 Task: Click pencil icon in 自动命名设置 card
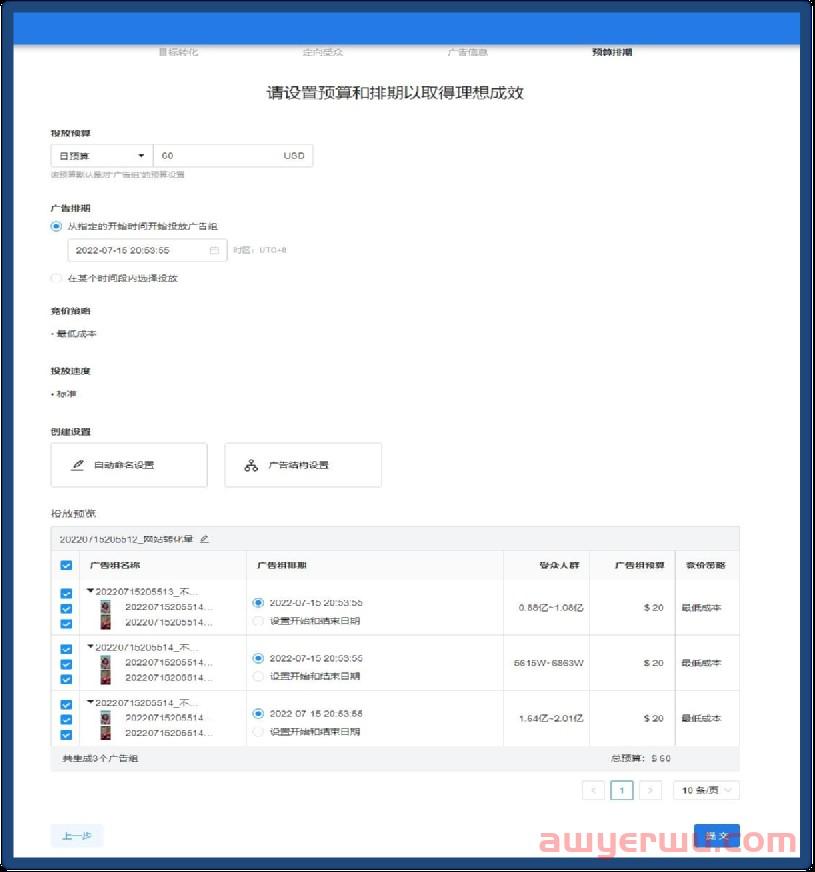tap(77, 465)
